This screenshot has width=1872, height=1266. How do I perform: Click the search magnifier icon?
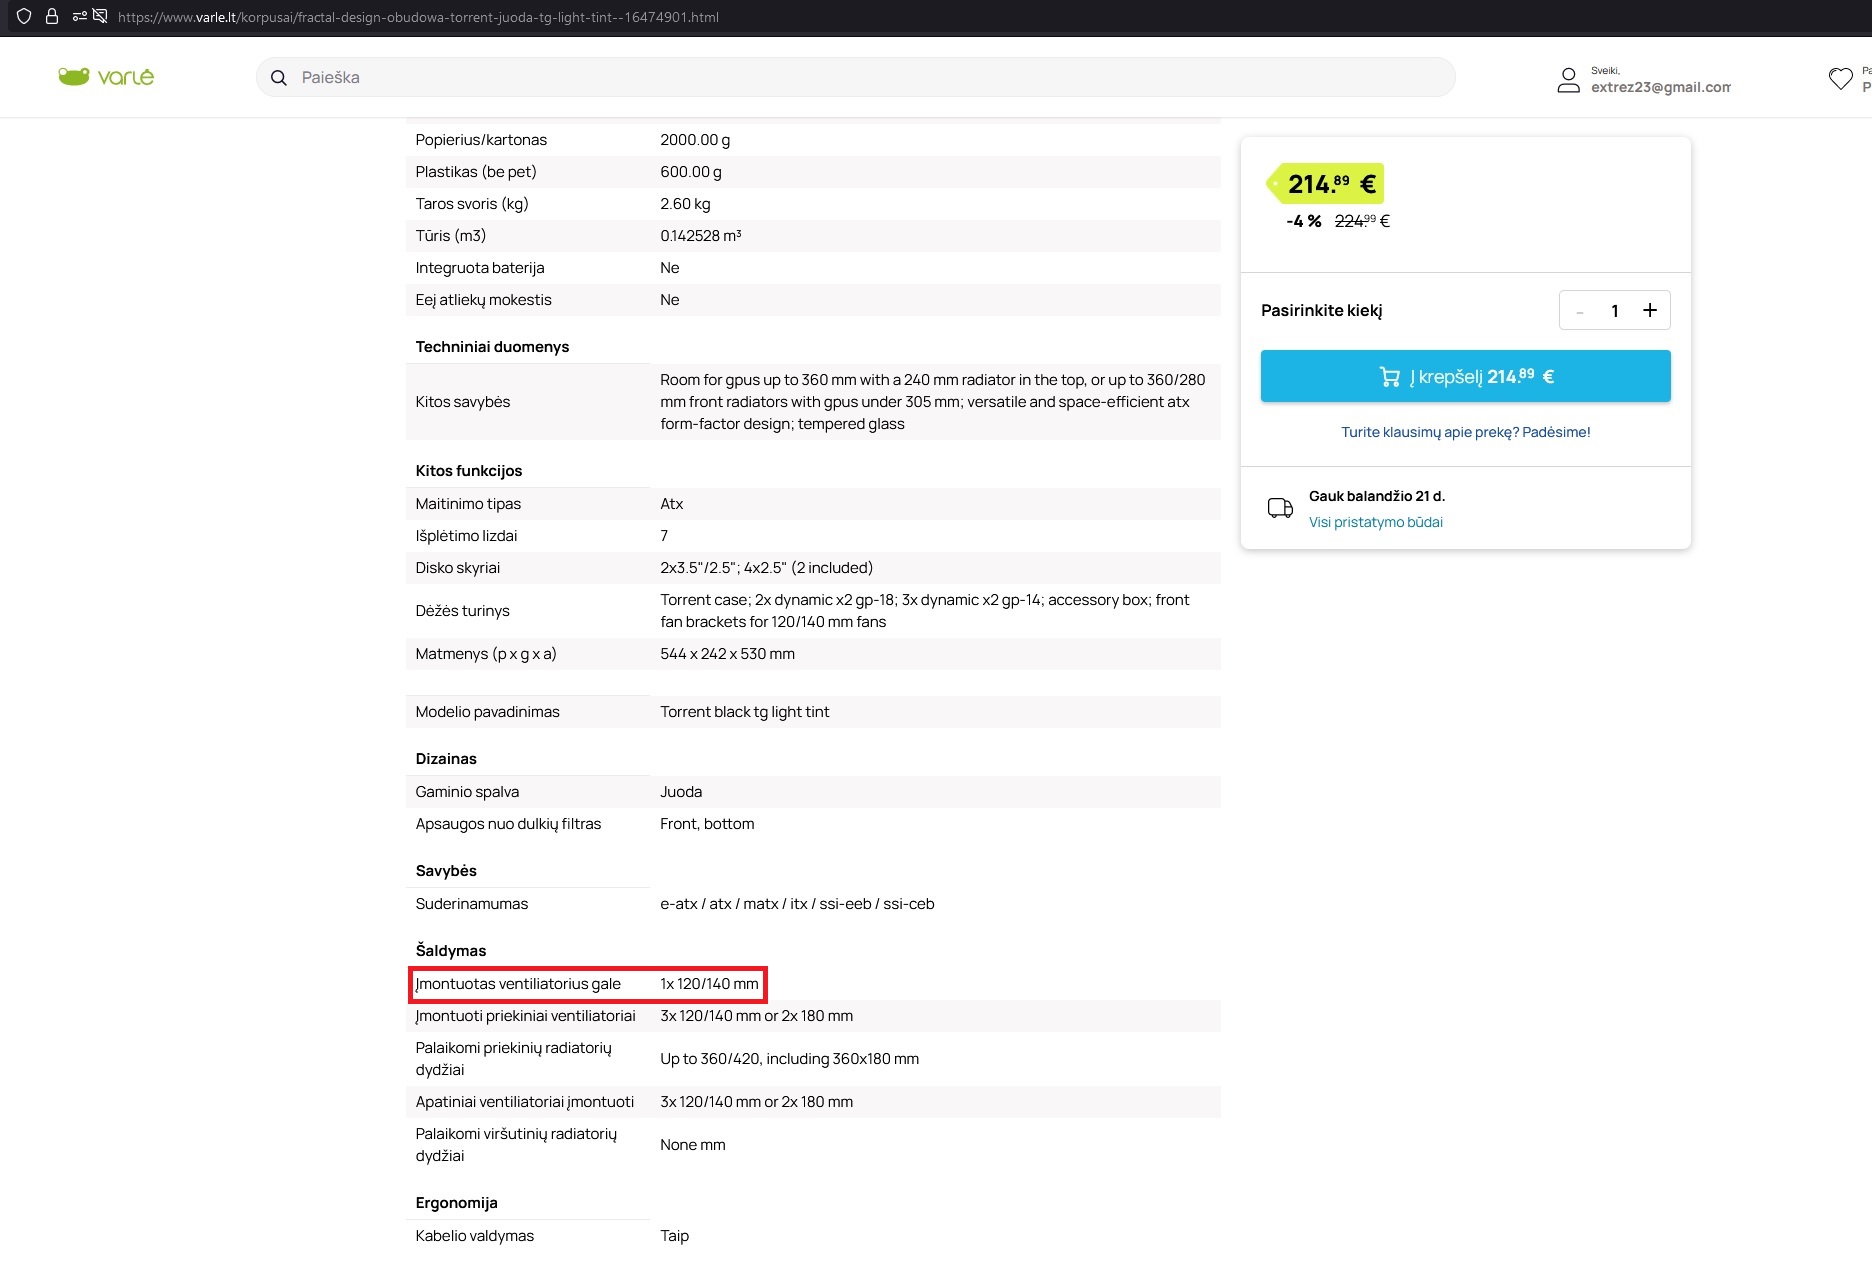coord(279,78)
